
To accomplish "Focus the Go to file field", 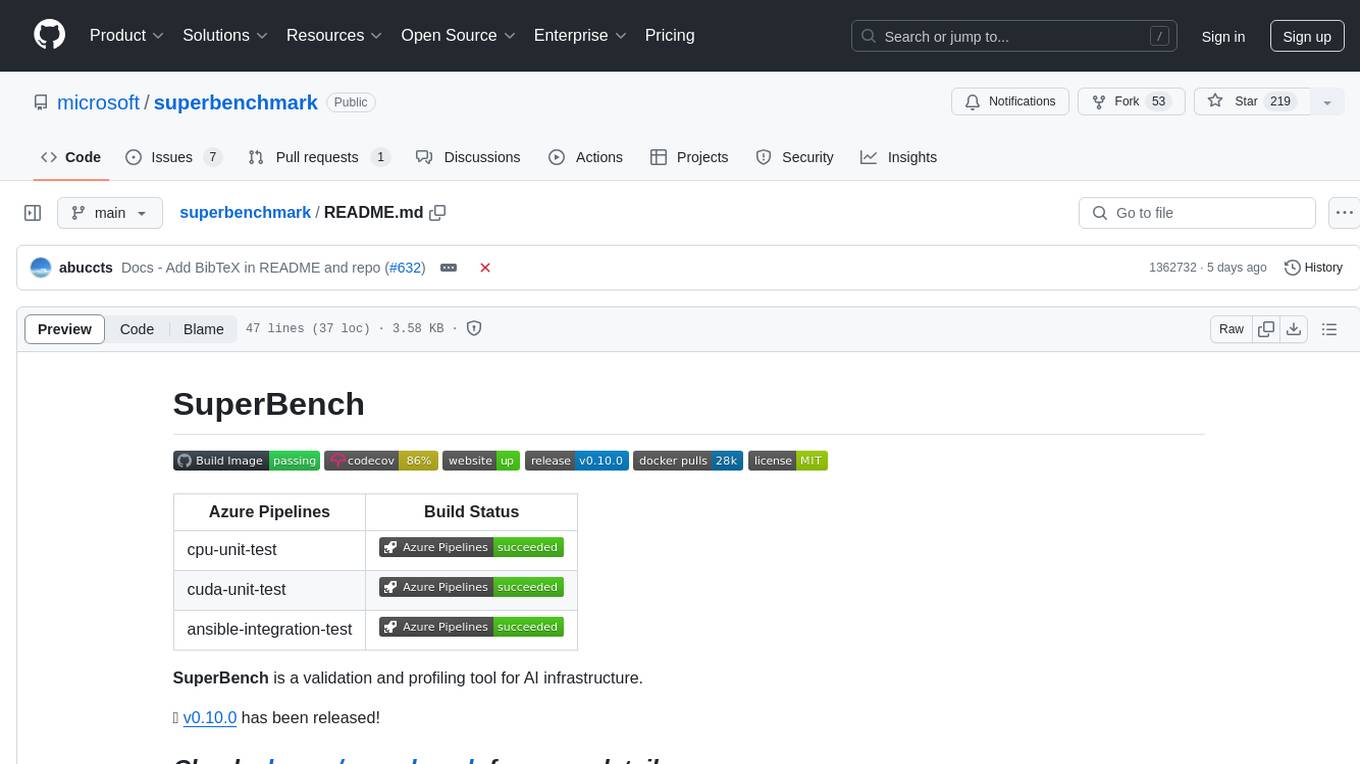I will tap(1197, 213).
